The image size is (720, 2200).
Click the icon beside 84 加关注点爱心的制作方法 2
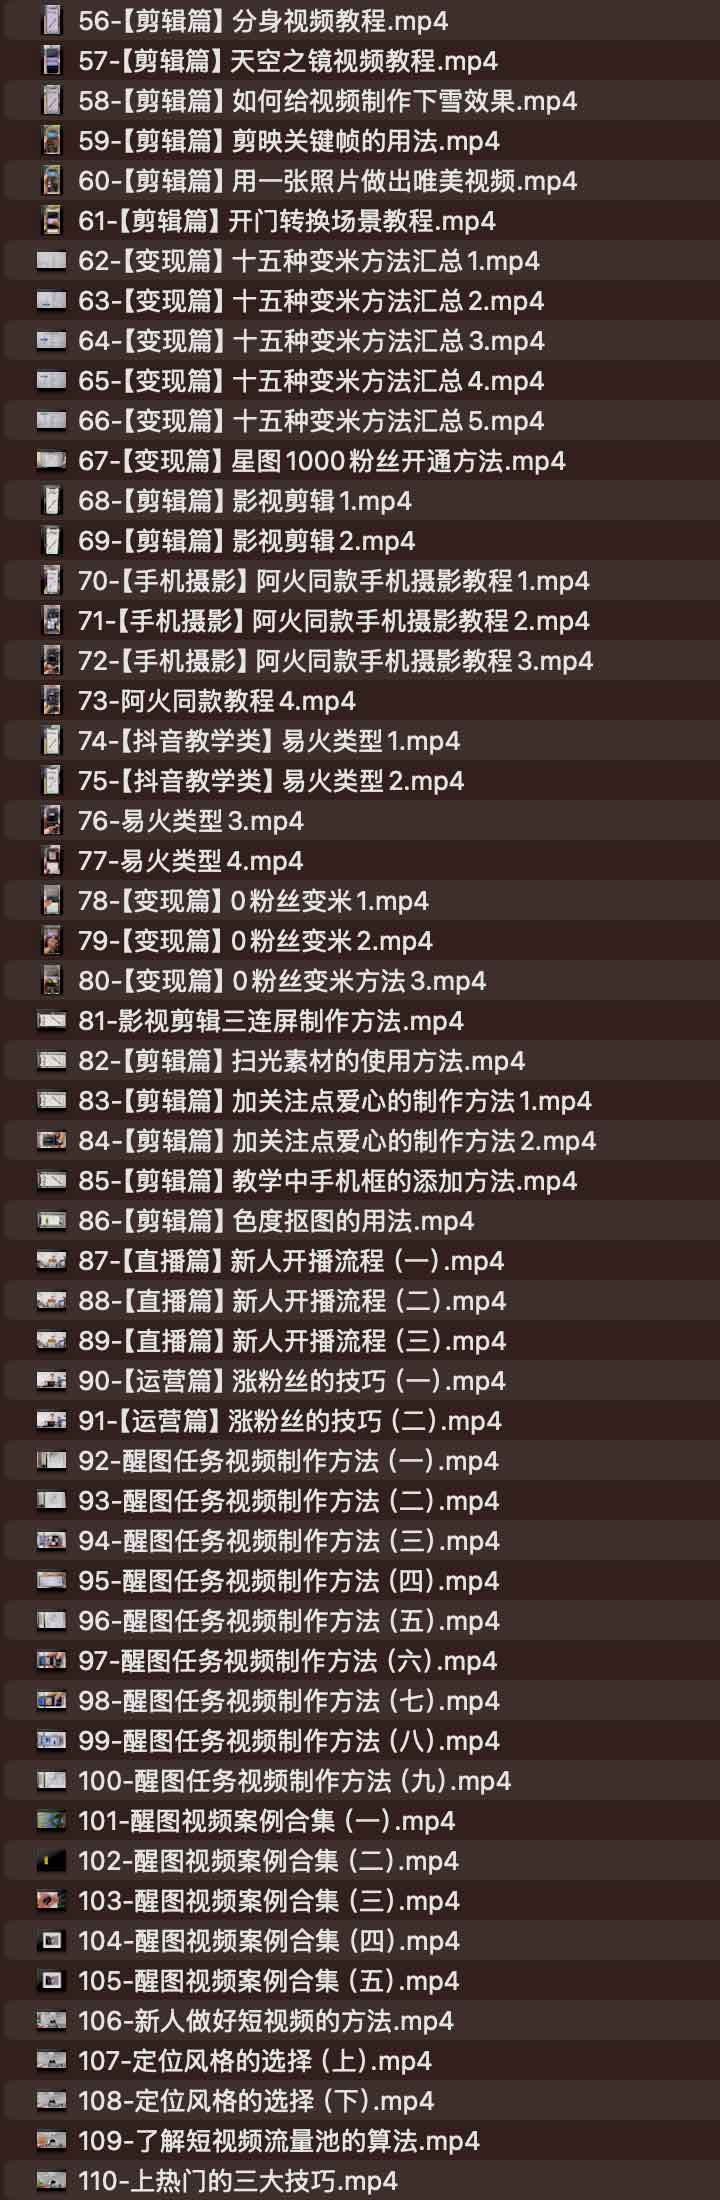pos(51,1140)
